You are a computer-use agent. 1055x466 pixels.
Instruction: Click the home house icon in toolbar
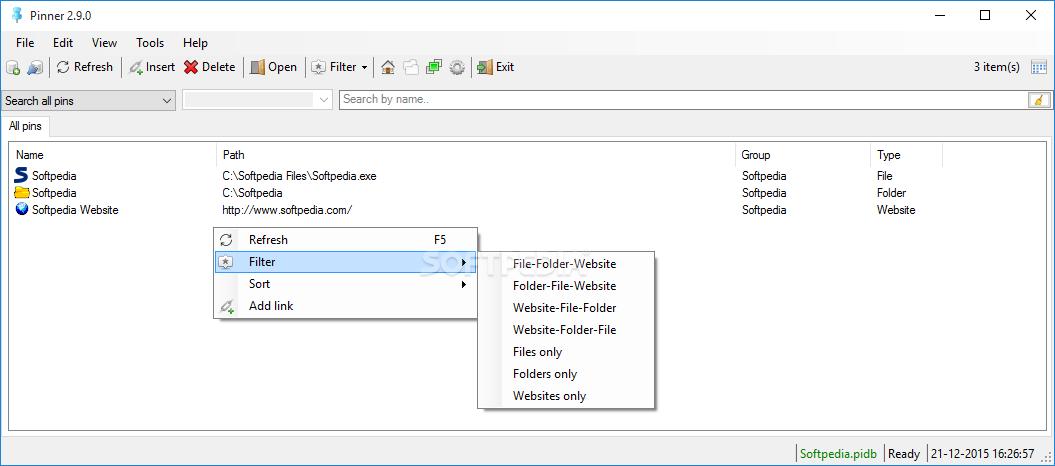click(388, 67)
